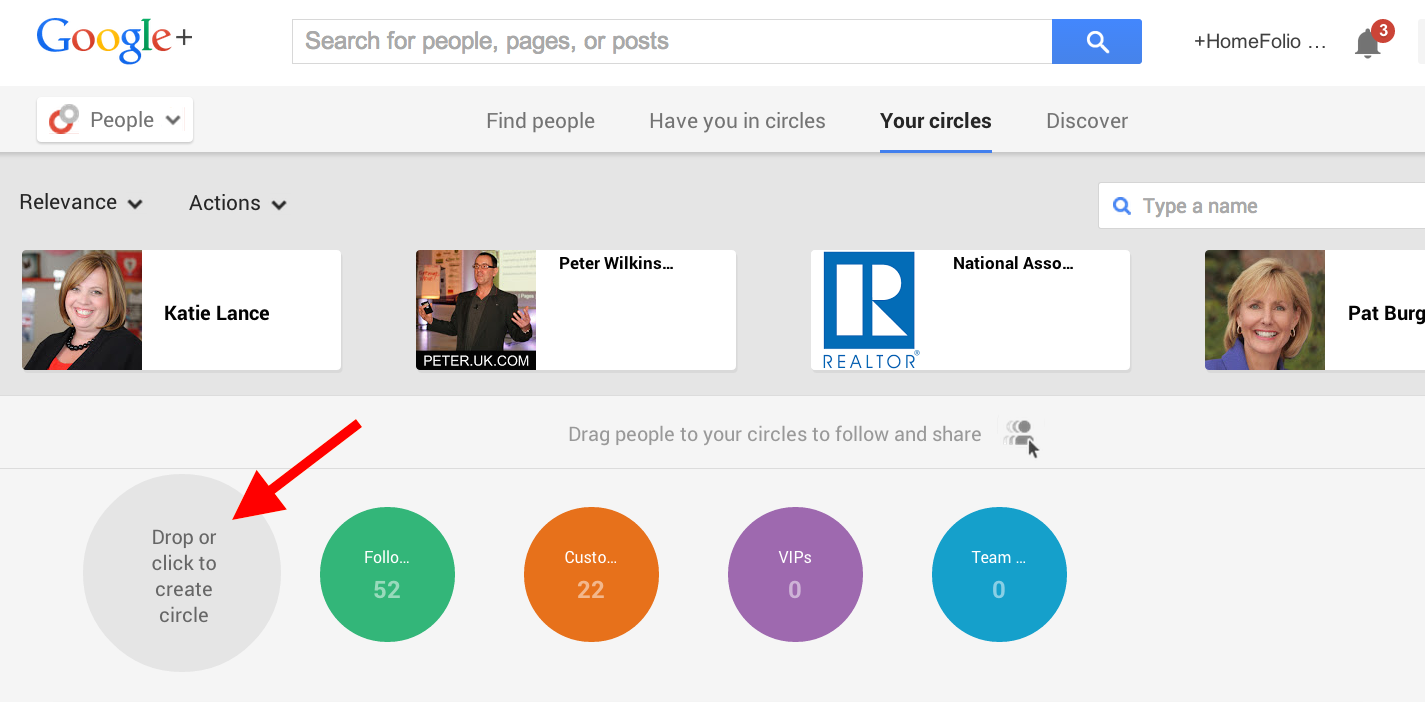Click the 'Peter Wilkins…' name text
Viewport: 1425px width, 702px height.
[616, 264]
